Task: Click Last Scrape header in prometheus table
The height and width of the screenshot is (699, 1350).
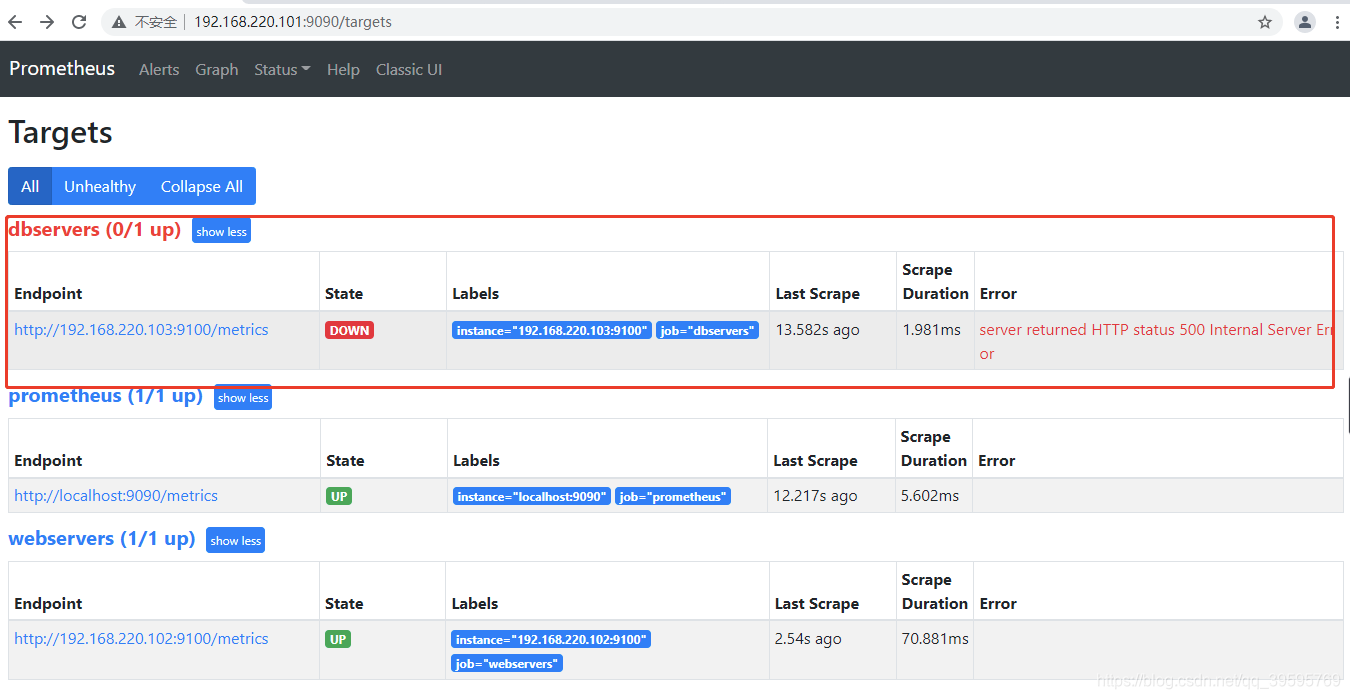Action: point(815,461)
